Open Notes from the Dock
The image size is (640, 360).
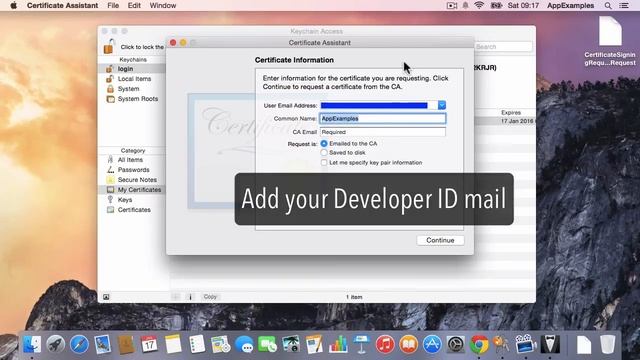tap(173, 344)
